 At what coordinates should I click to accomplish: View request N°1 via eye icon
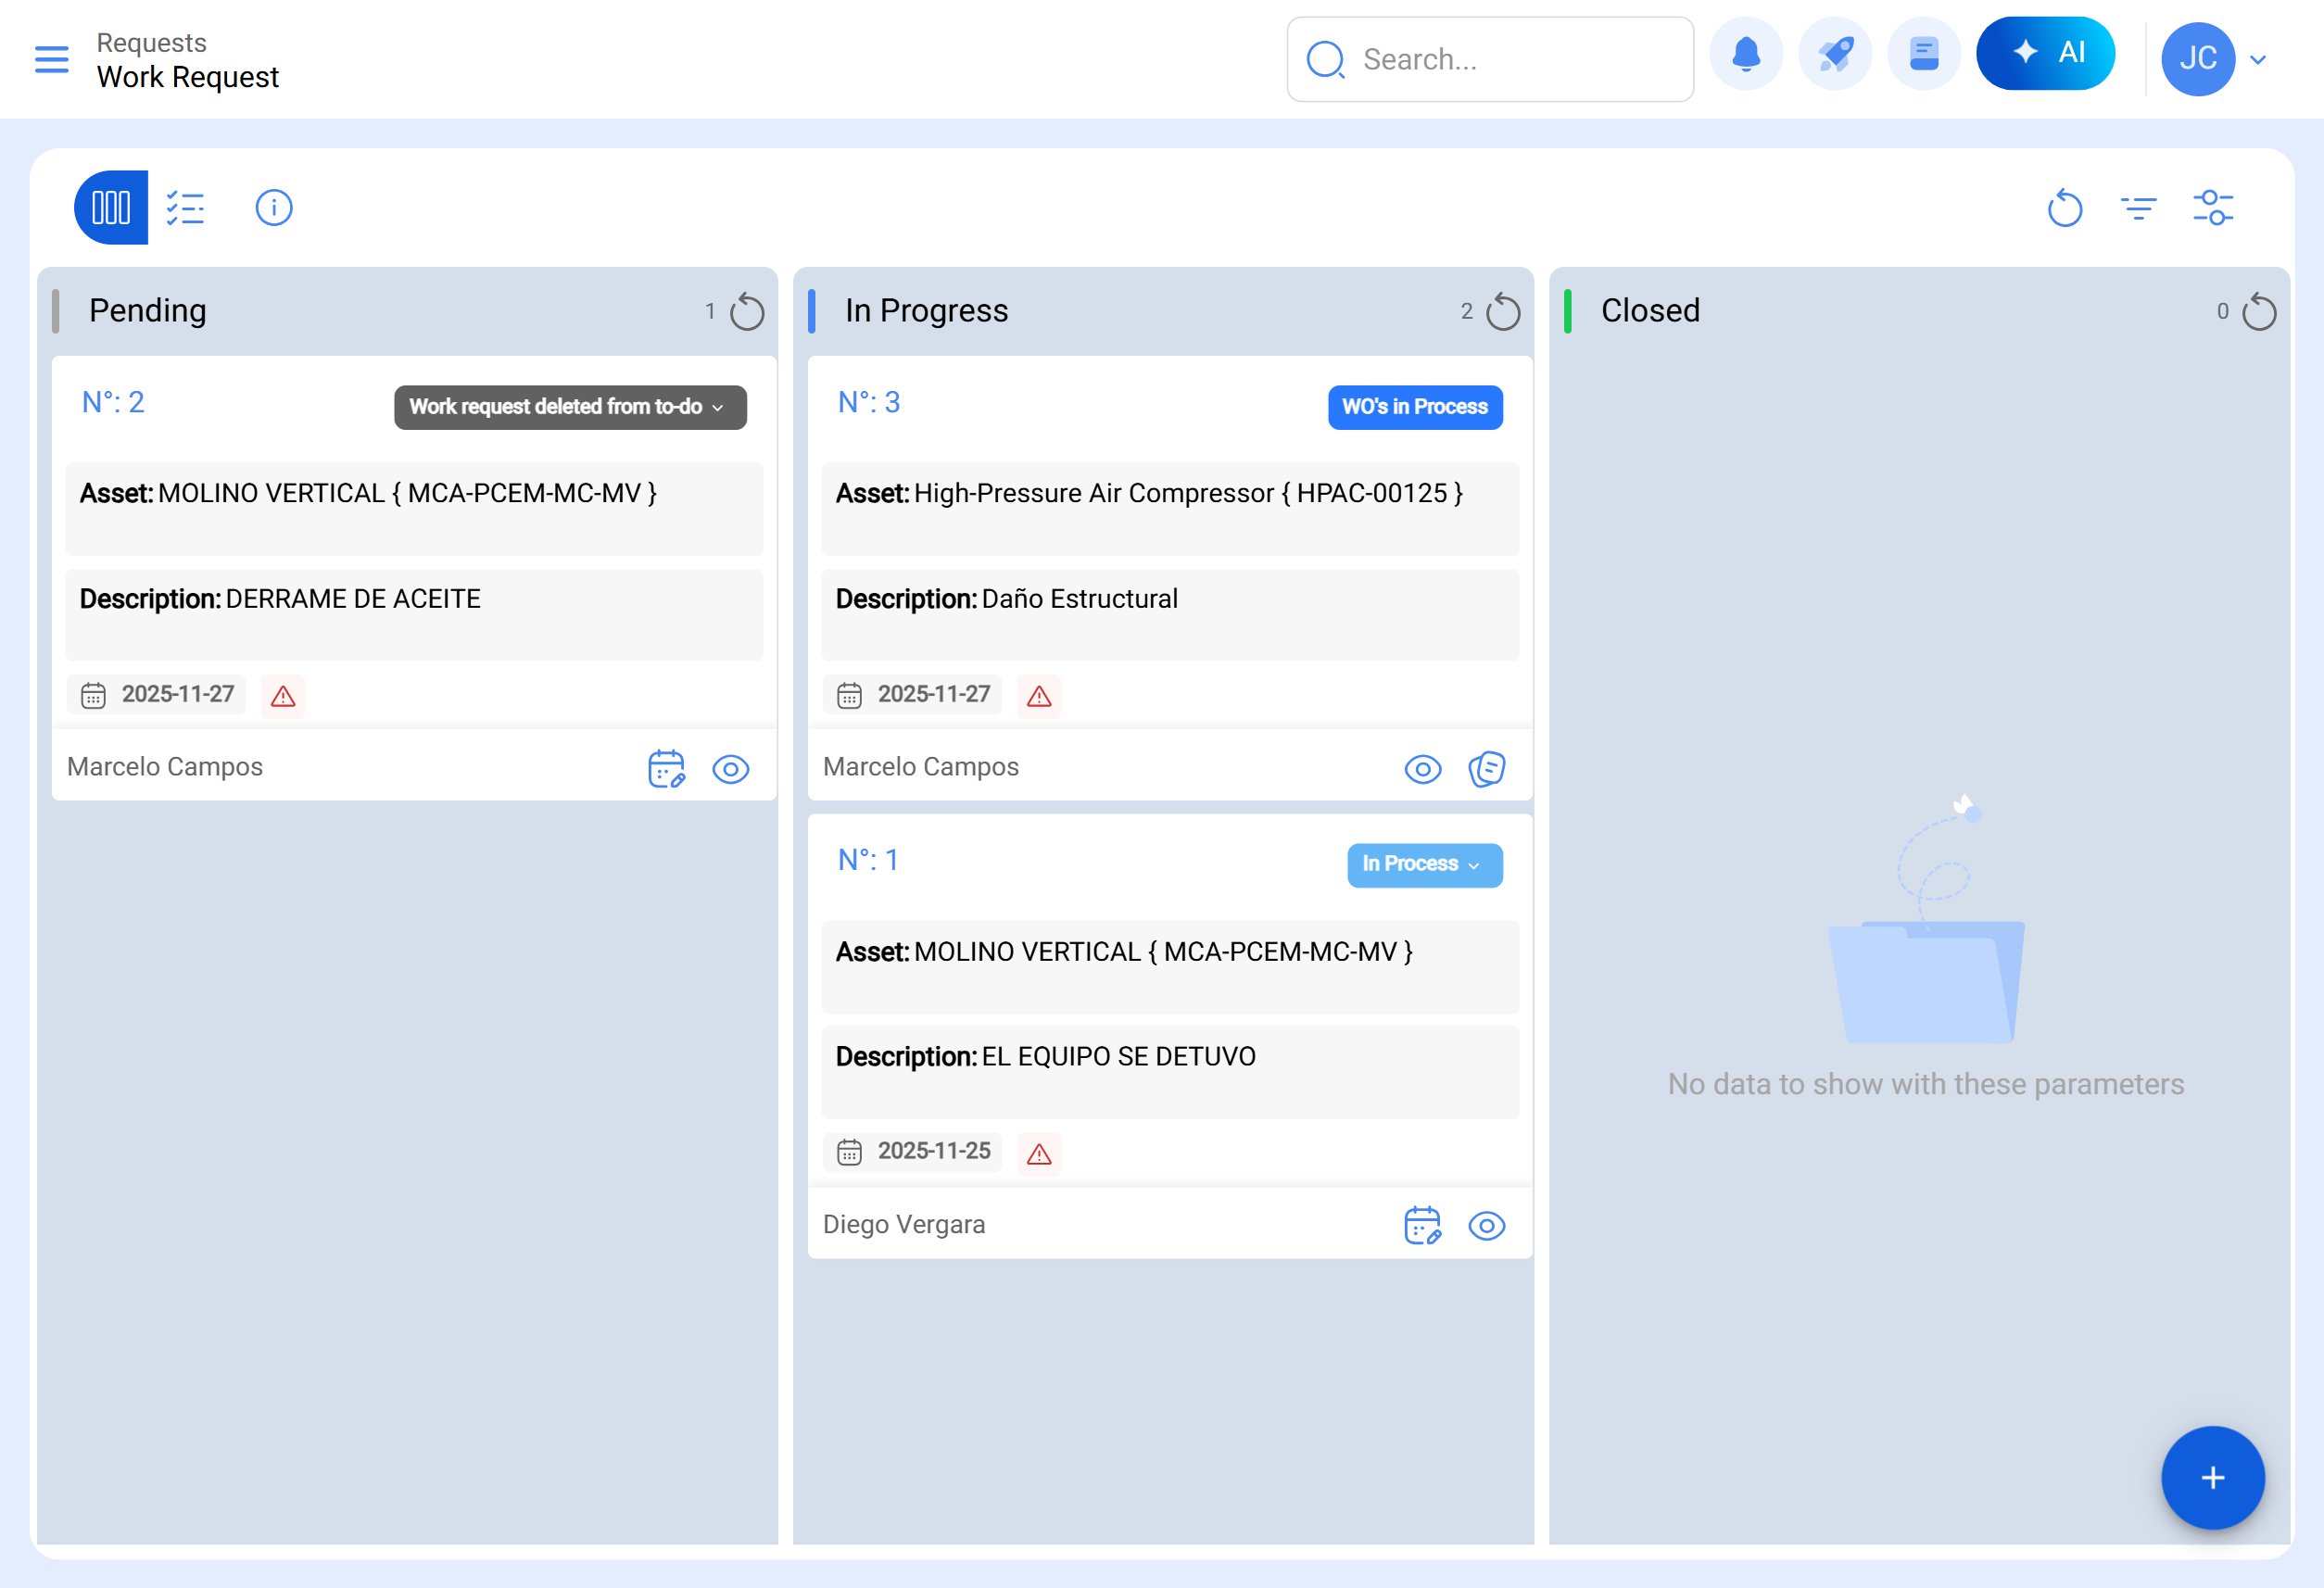[x=1486, y=1226]
